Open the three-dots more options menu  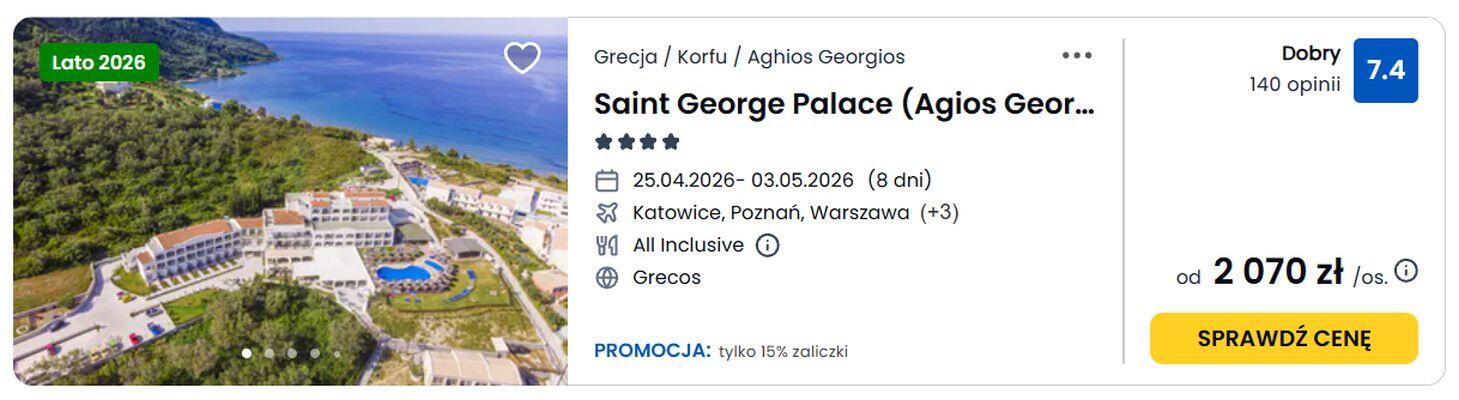point(1077,56)
